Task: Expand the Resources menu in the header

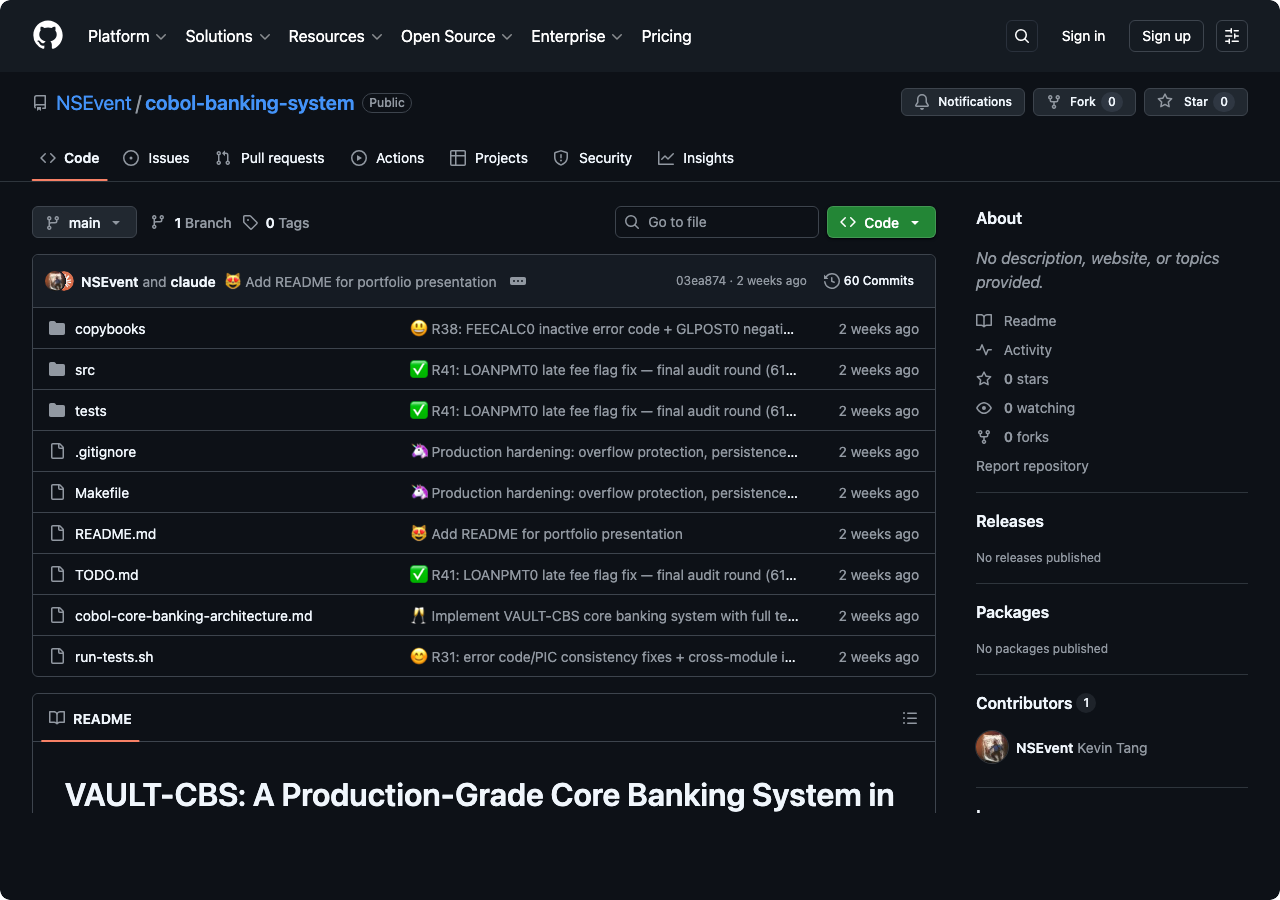Action: 334,36
